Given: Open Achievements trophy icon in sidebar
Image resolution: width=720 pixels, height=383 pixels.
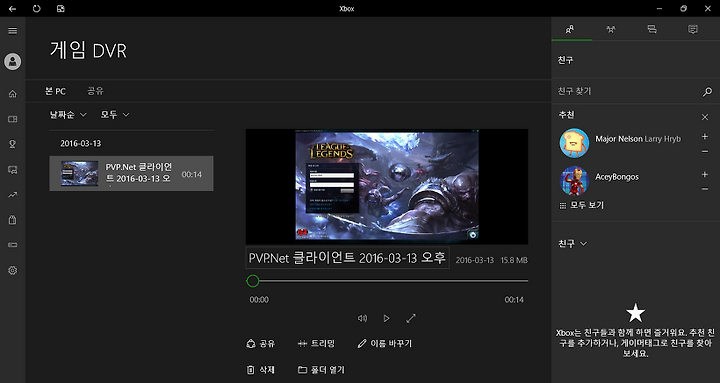Looking at the screenshot, I should (13, 144).
